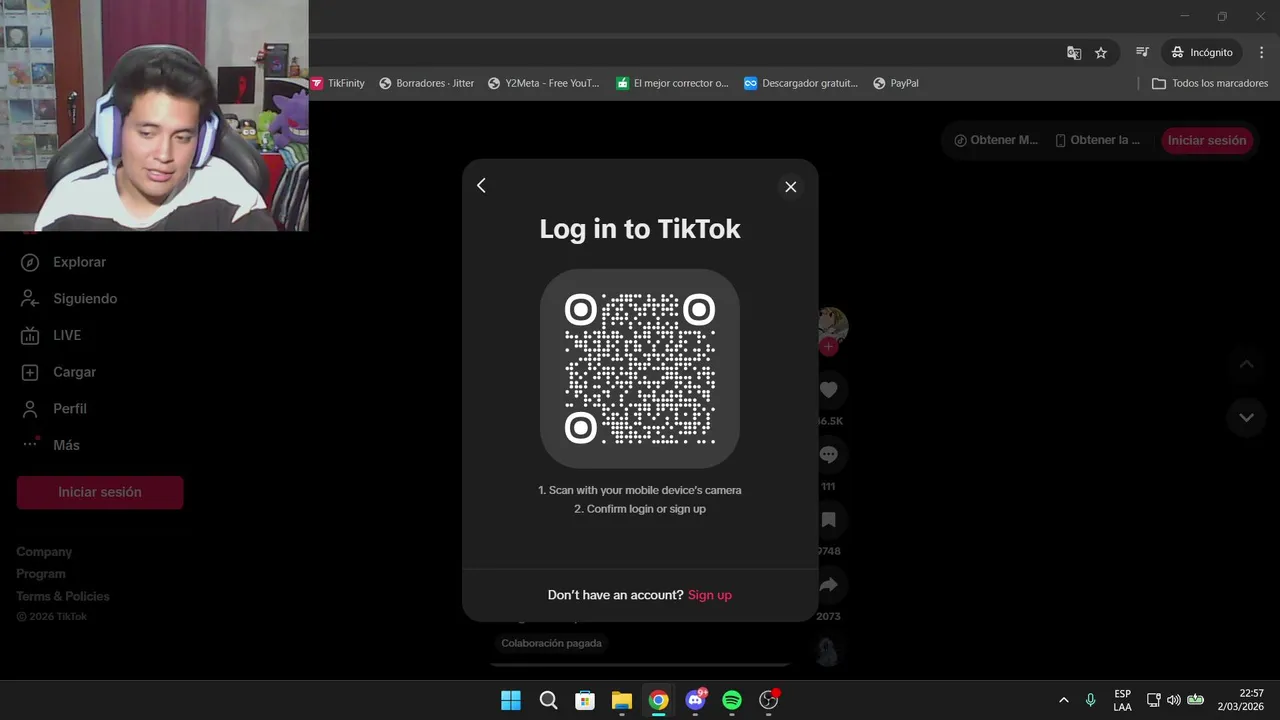Expand the Terms & Policies footer section

(63, 596)
